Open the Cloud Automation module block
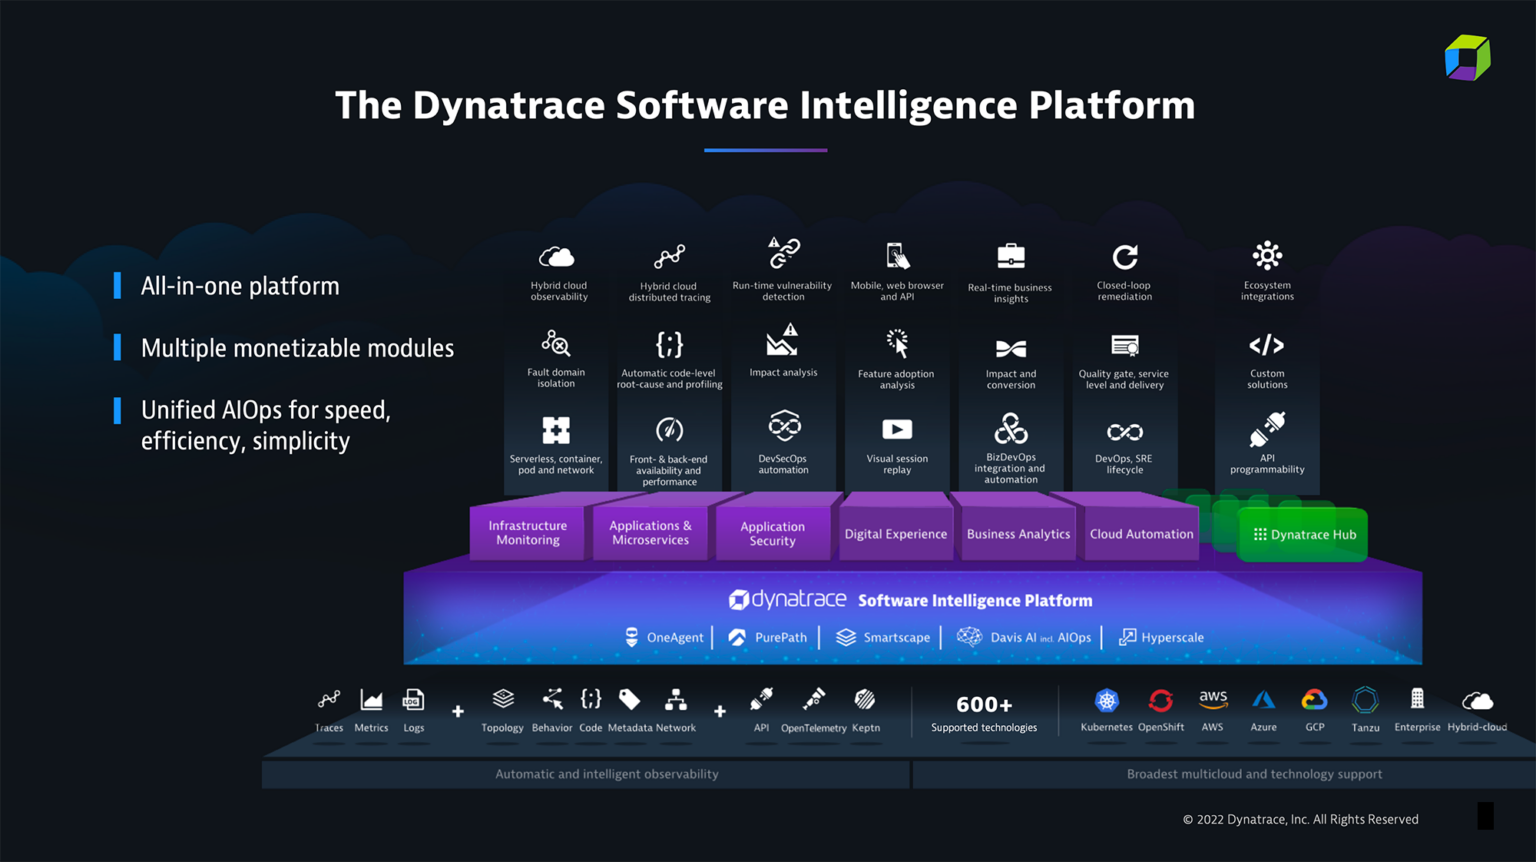Viewport: 1536px width, 862px height. (x=1141, y=534)
